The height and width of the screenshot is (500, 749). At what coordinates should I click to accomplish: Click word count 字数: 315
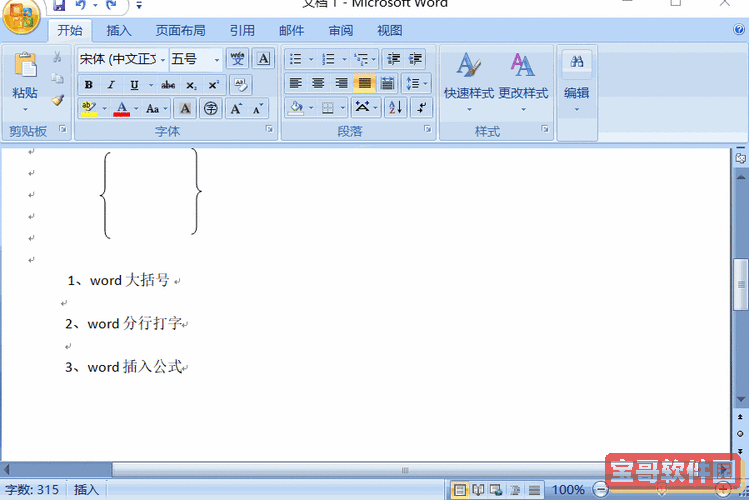coord(32,489)
